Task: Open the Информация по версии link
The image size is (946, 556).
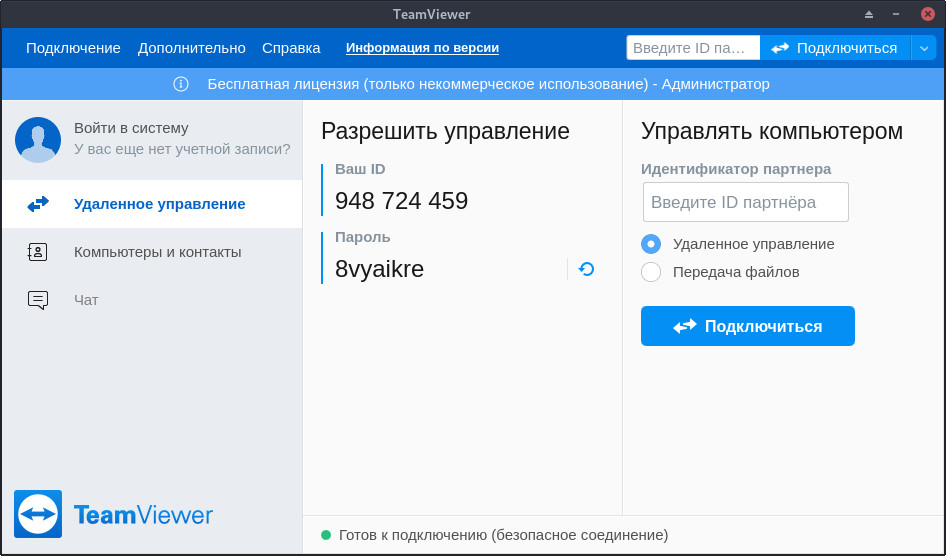Action: pos(422,48)
